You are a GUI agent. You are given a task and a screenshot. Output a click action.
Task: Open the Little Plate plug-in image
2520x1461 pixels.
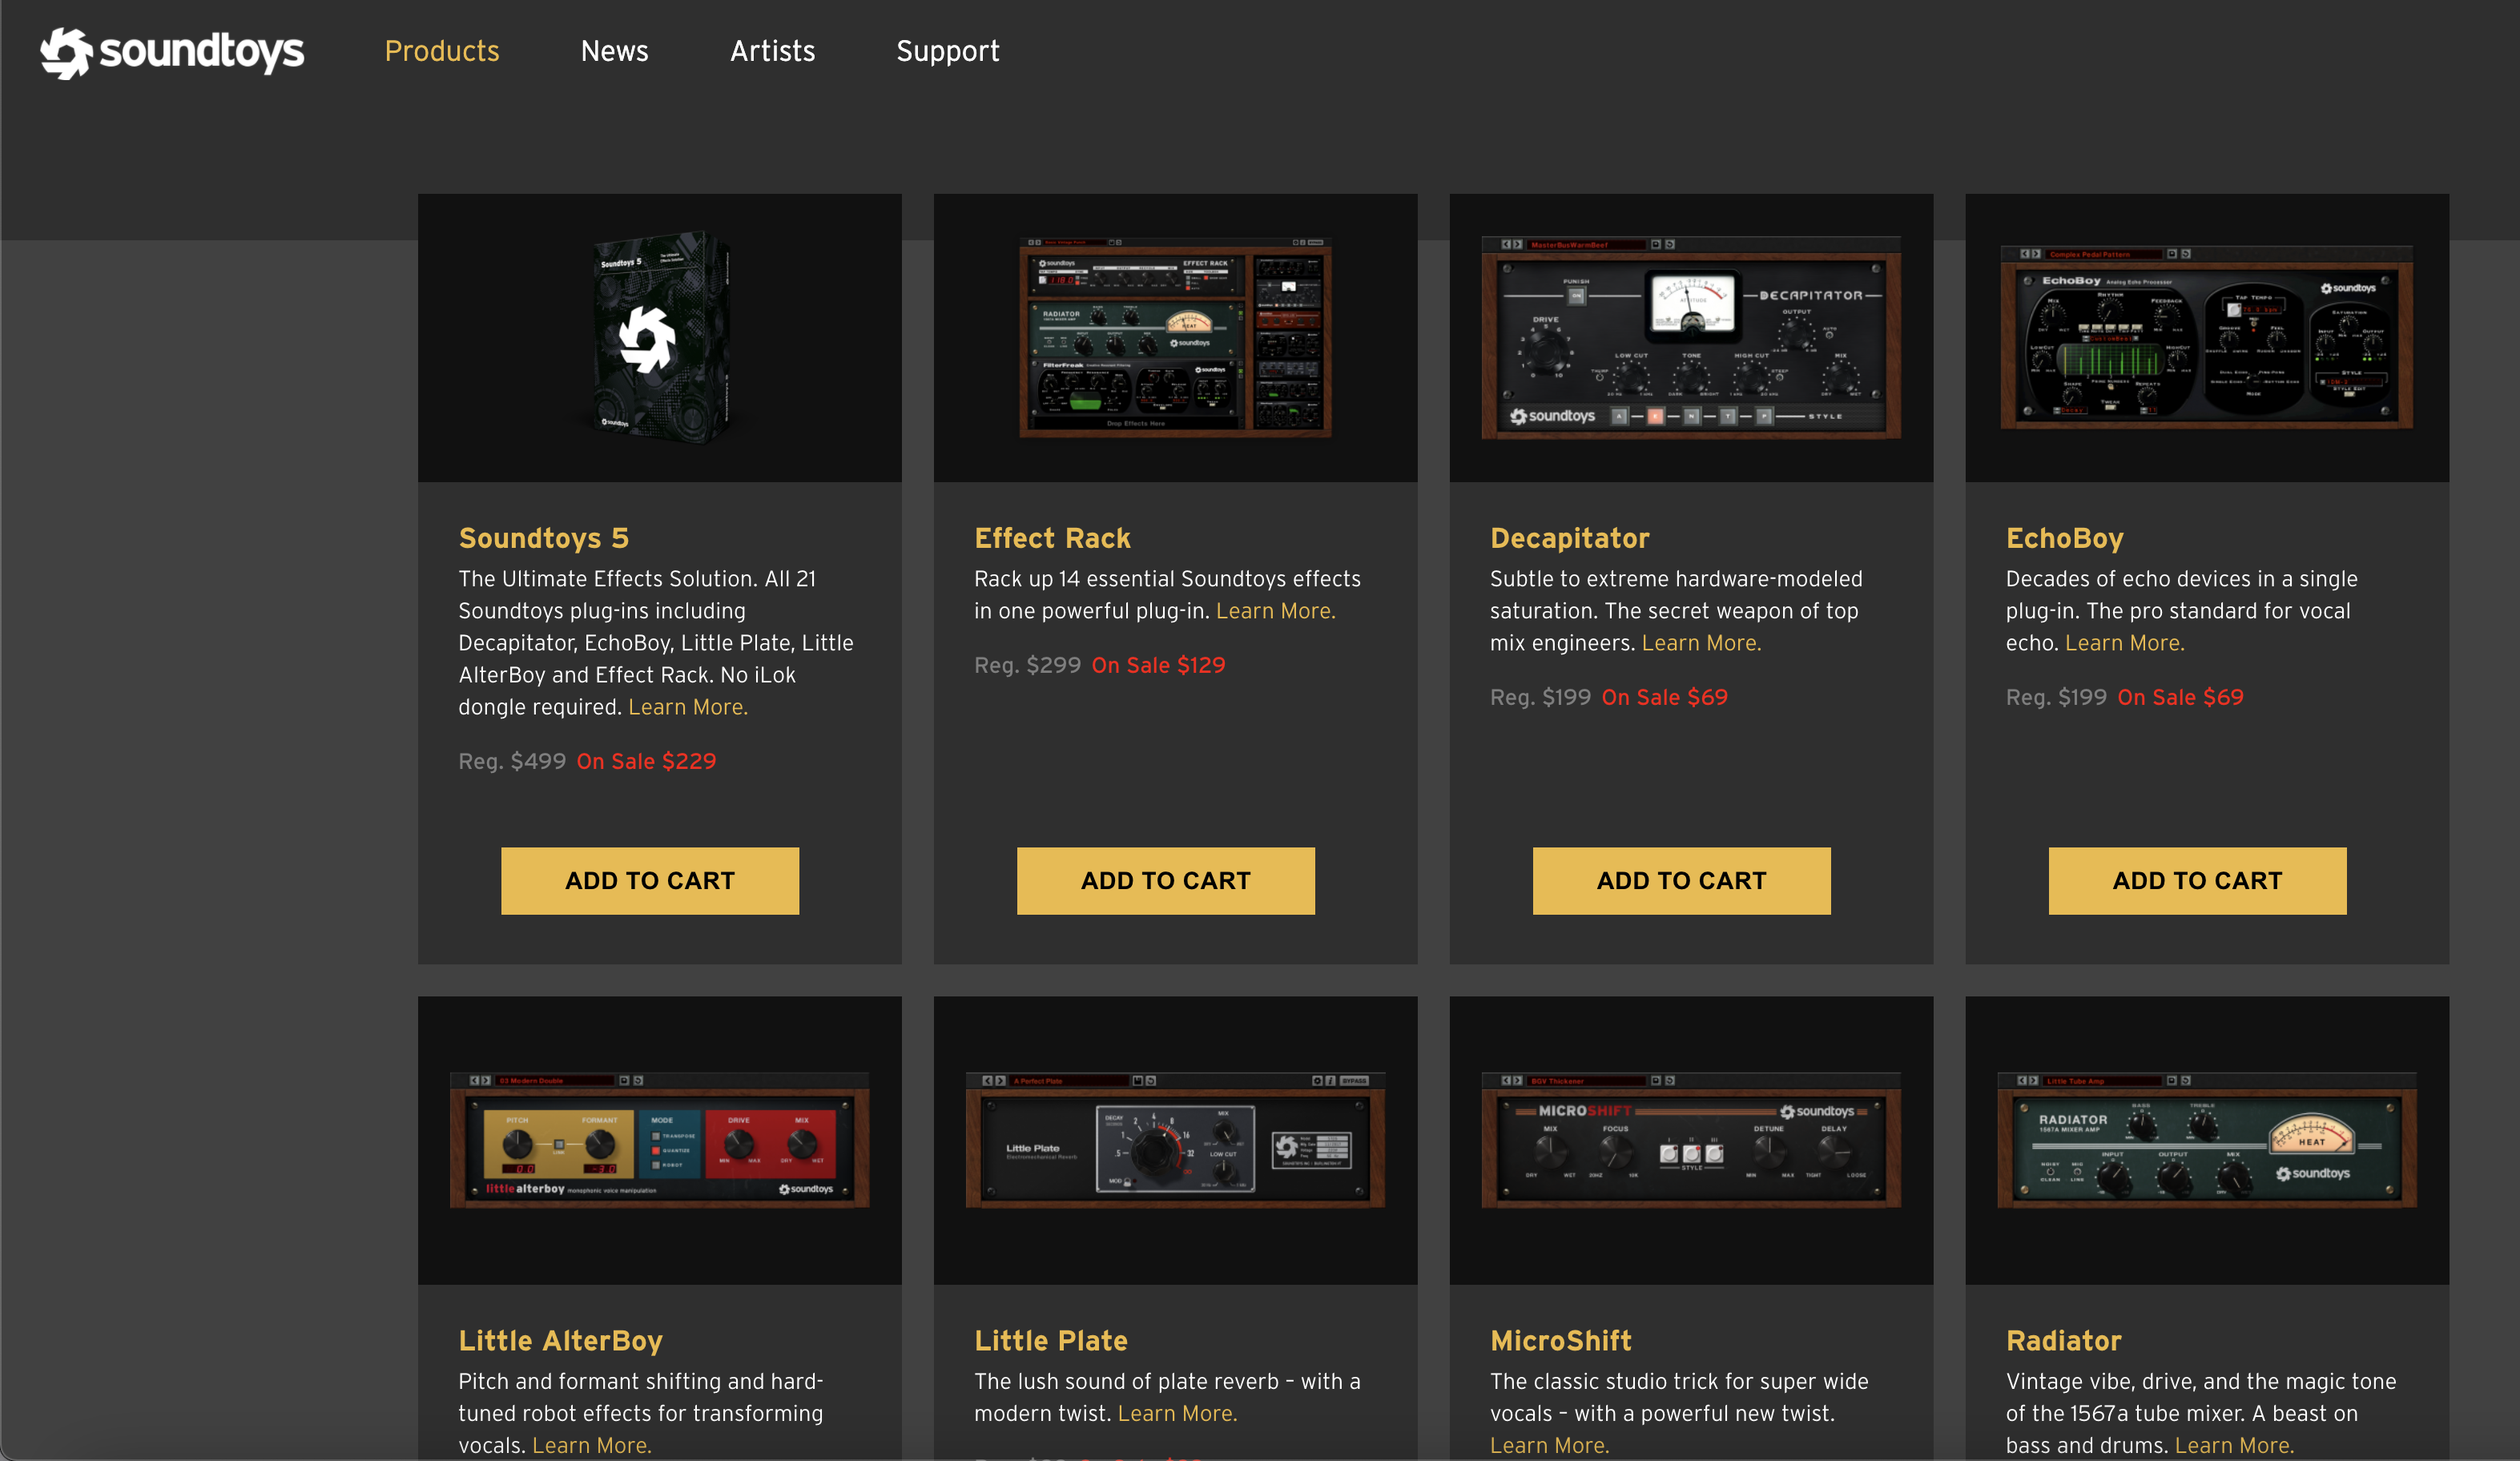[1175, 1140]
